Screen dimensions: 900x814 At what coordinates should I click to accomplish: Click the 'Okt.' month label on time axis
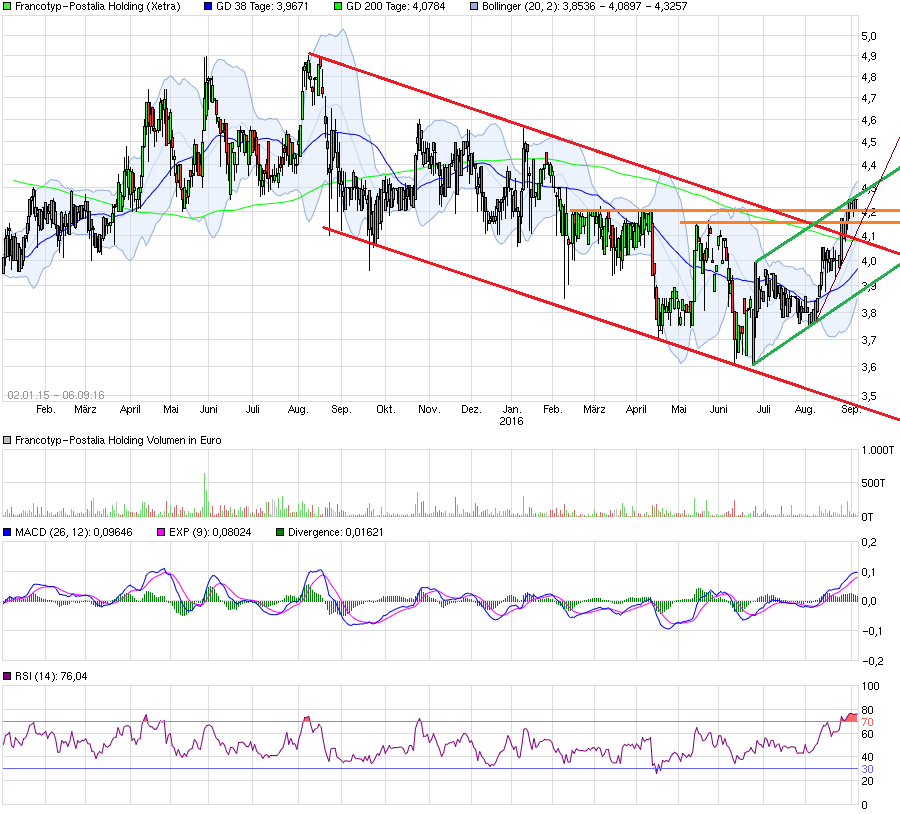tap(386, 409)
